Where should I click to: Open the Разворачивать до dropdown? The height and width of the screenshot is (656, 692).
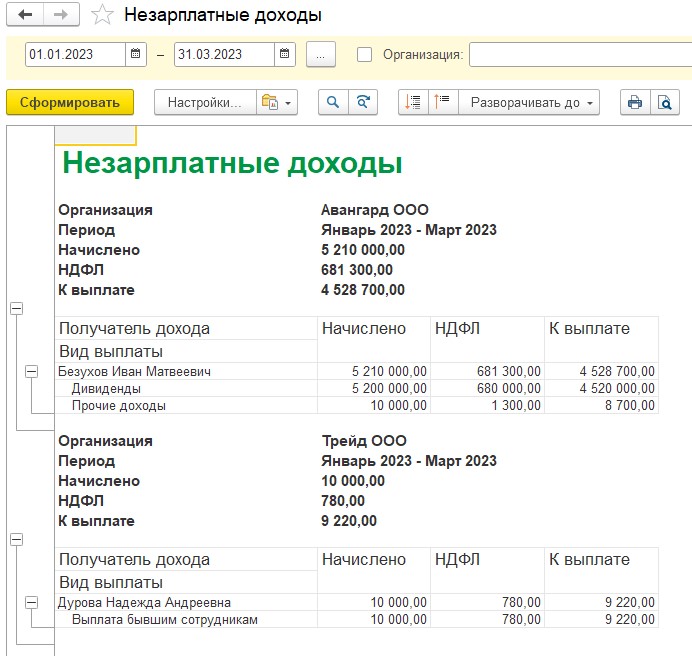[529, 102]
